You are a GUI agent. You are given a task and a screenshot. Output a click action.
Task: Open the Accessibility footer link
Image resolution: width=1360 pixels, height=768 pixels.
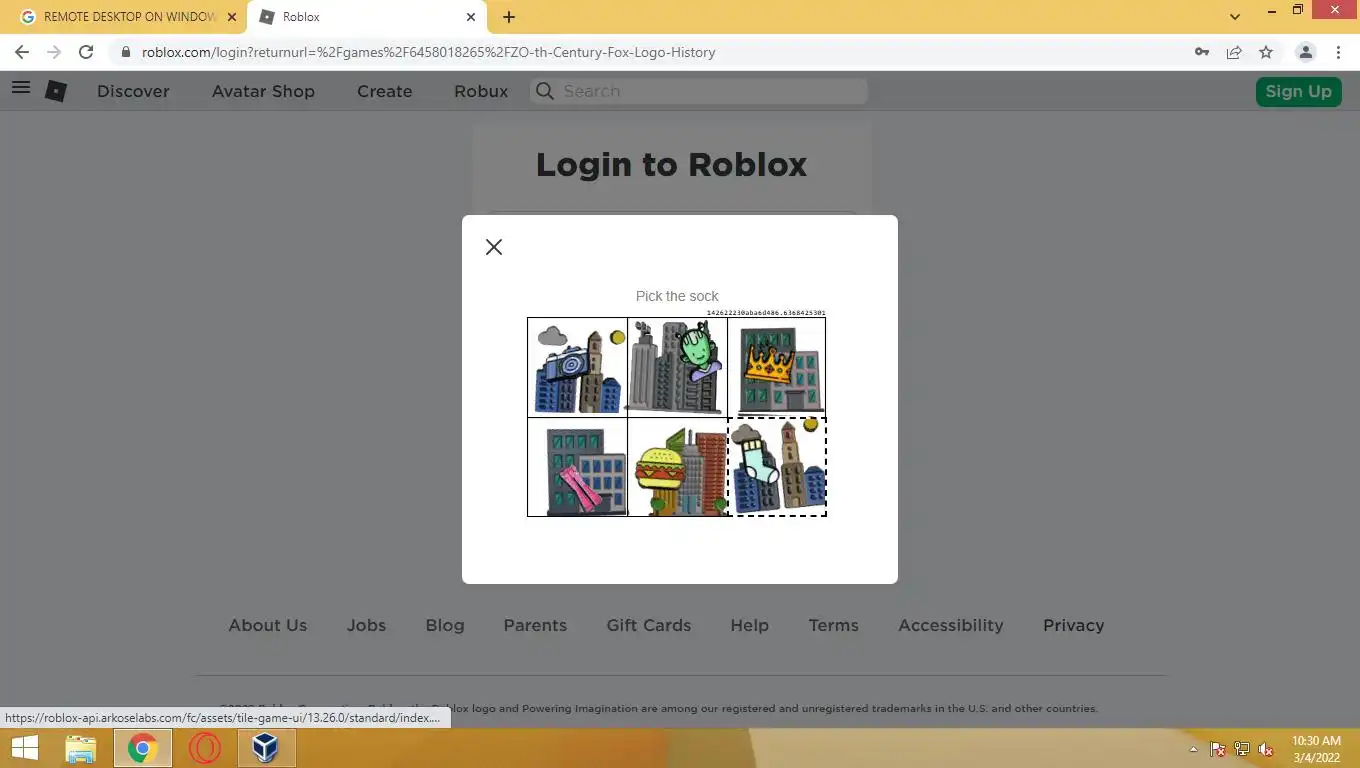coord(951,625)
